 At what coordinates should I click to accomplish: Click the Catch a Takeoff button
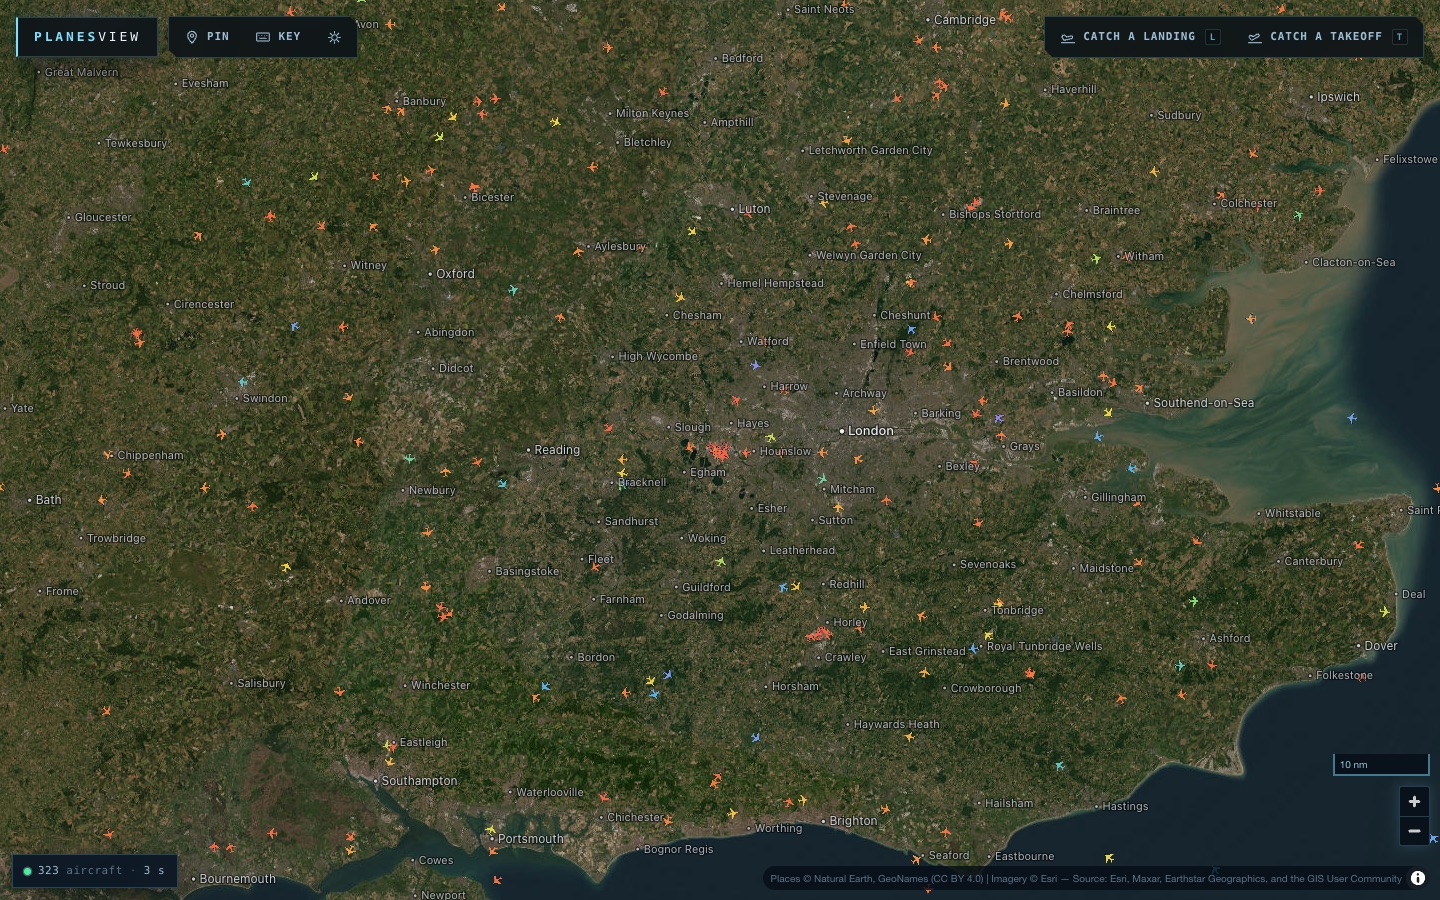[1327, 37]
